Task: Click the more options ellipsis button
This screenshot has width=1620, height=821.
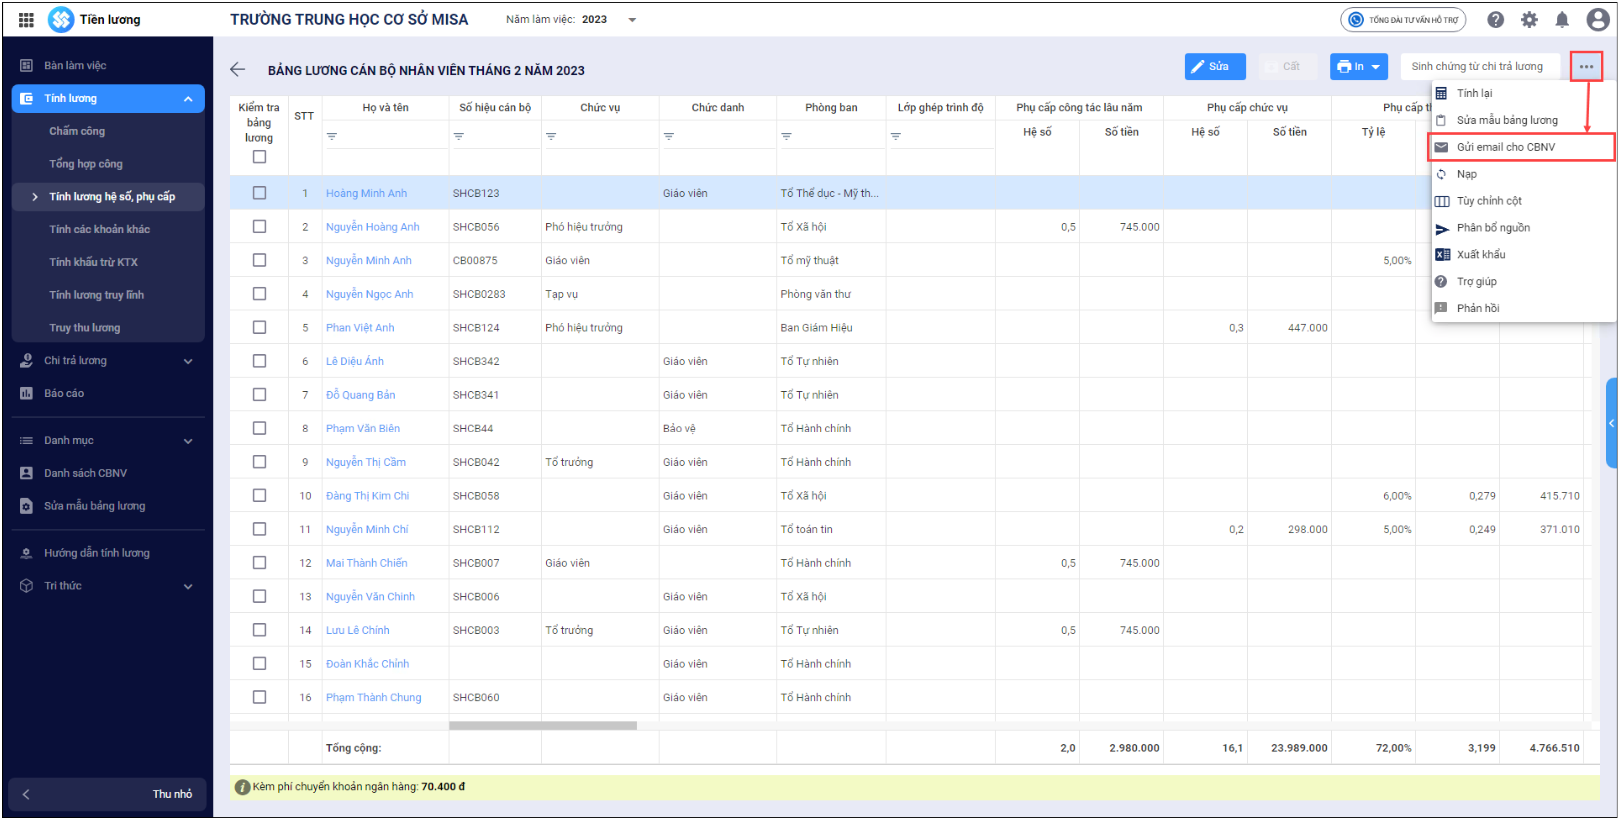Action: tap(1586, 67)
